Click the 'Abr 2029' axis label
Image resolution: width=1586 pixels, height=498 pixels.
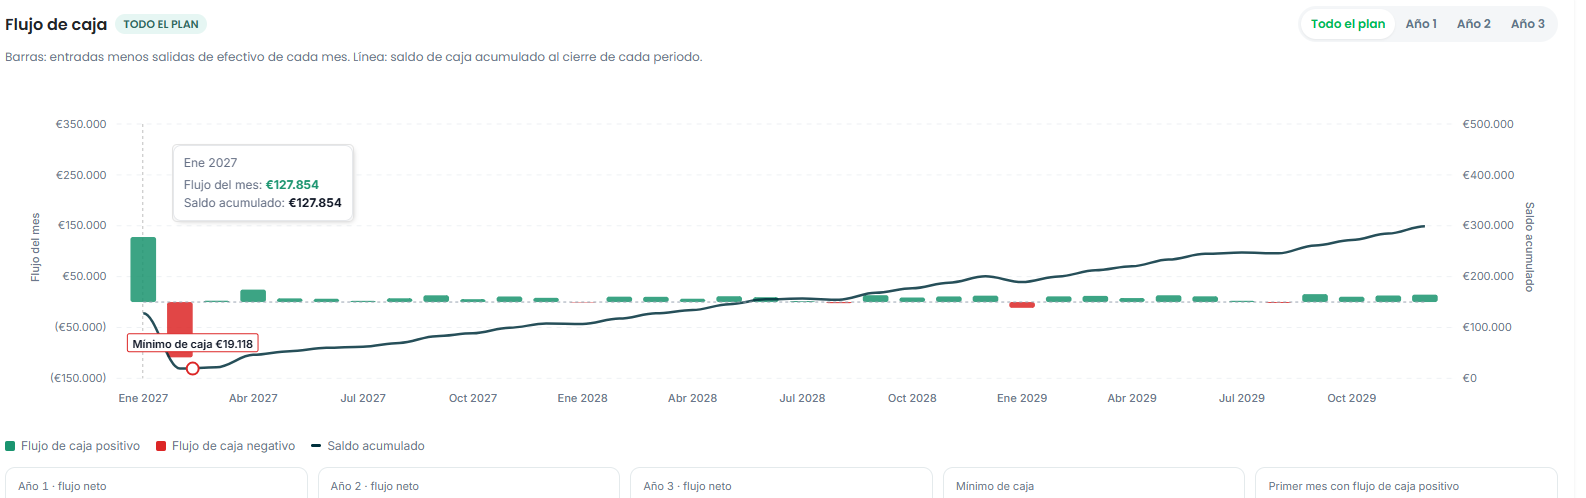pyautogui.click(x=1132, y=398)
